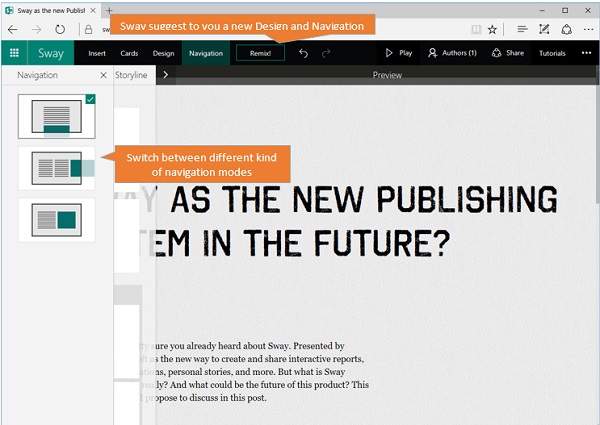Click the Sway home logo

[51, 53]
